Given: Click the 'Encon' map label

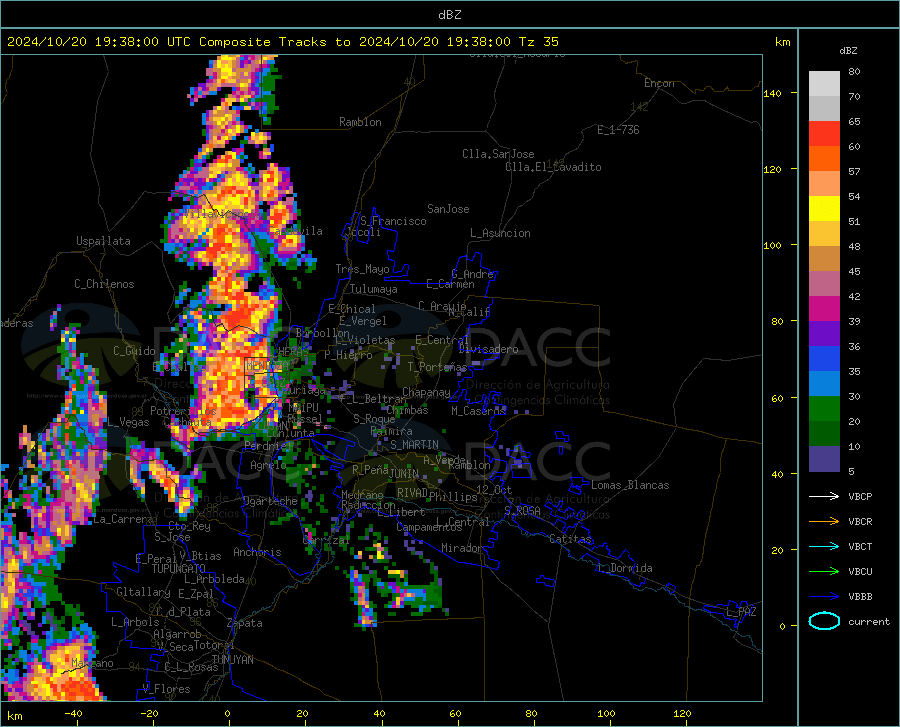Looking at the screenshot, I should pyautogui.click(x=659, y=83).
